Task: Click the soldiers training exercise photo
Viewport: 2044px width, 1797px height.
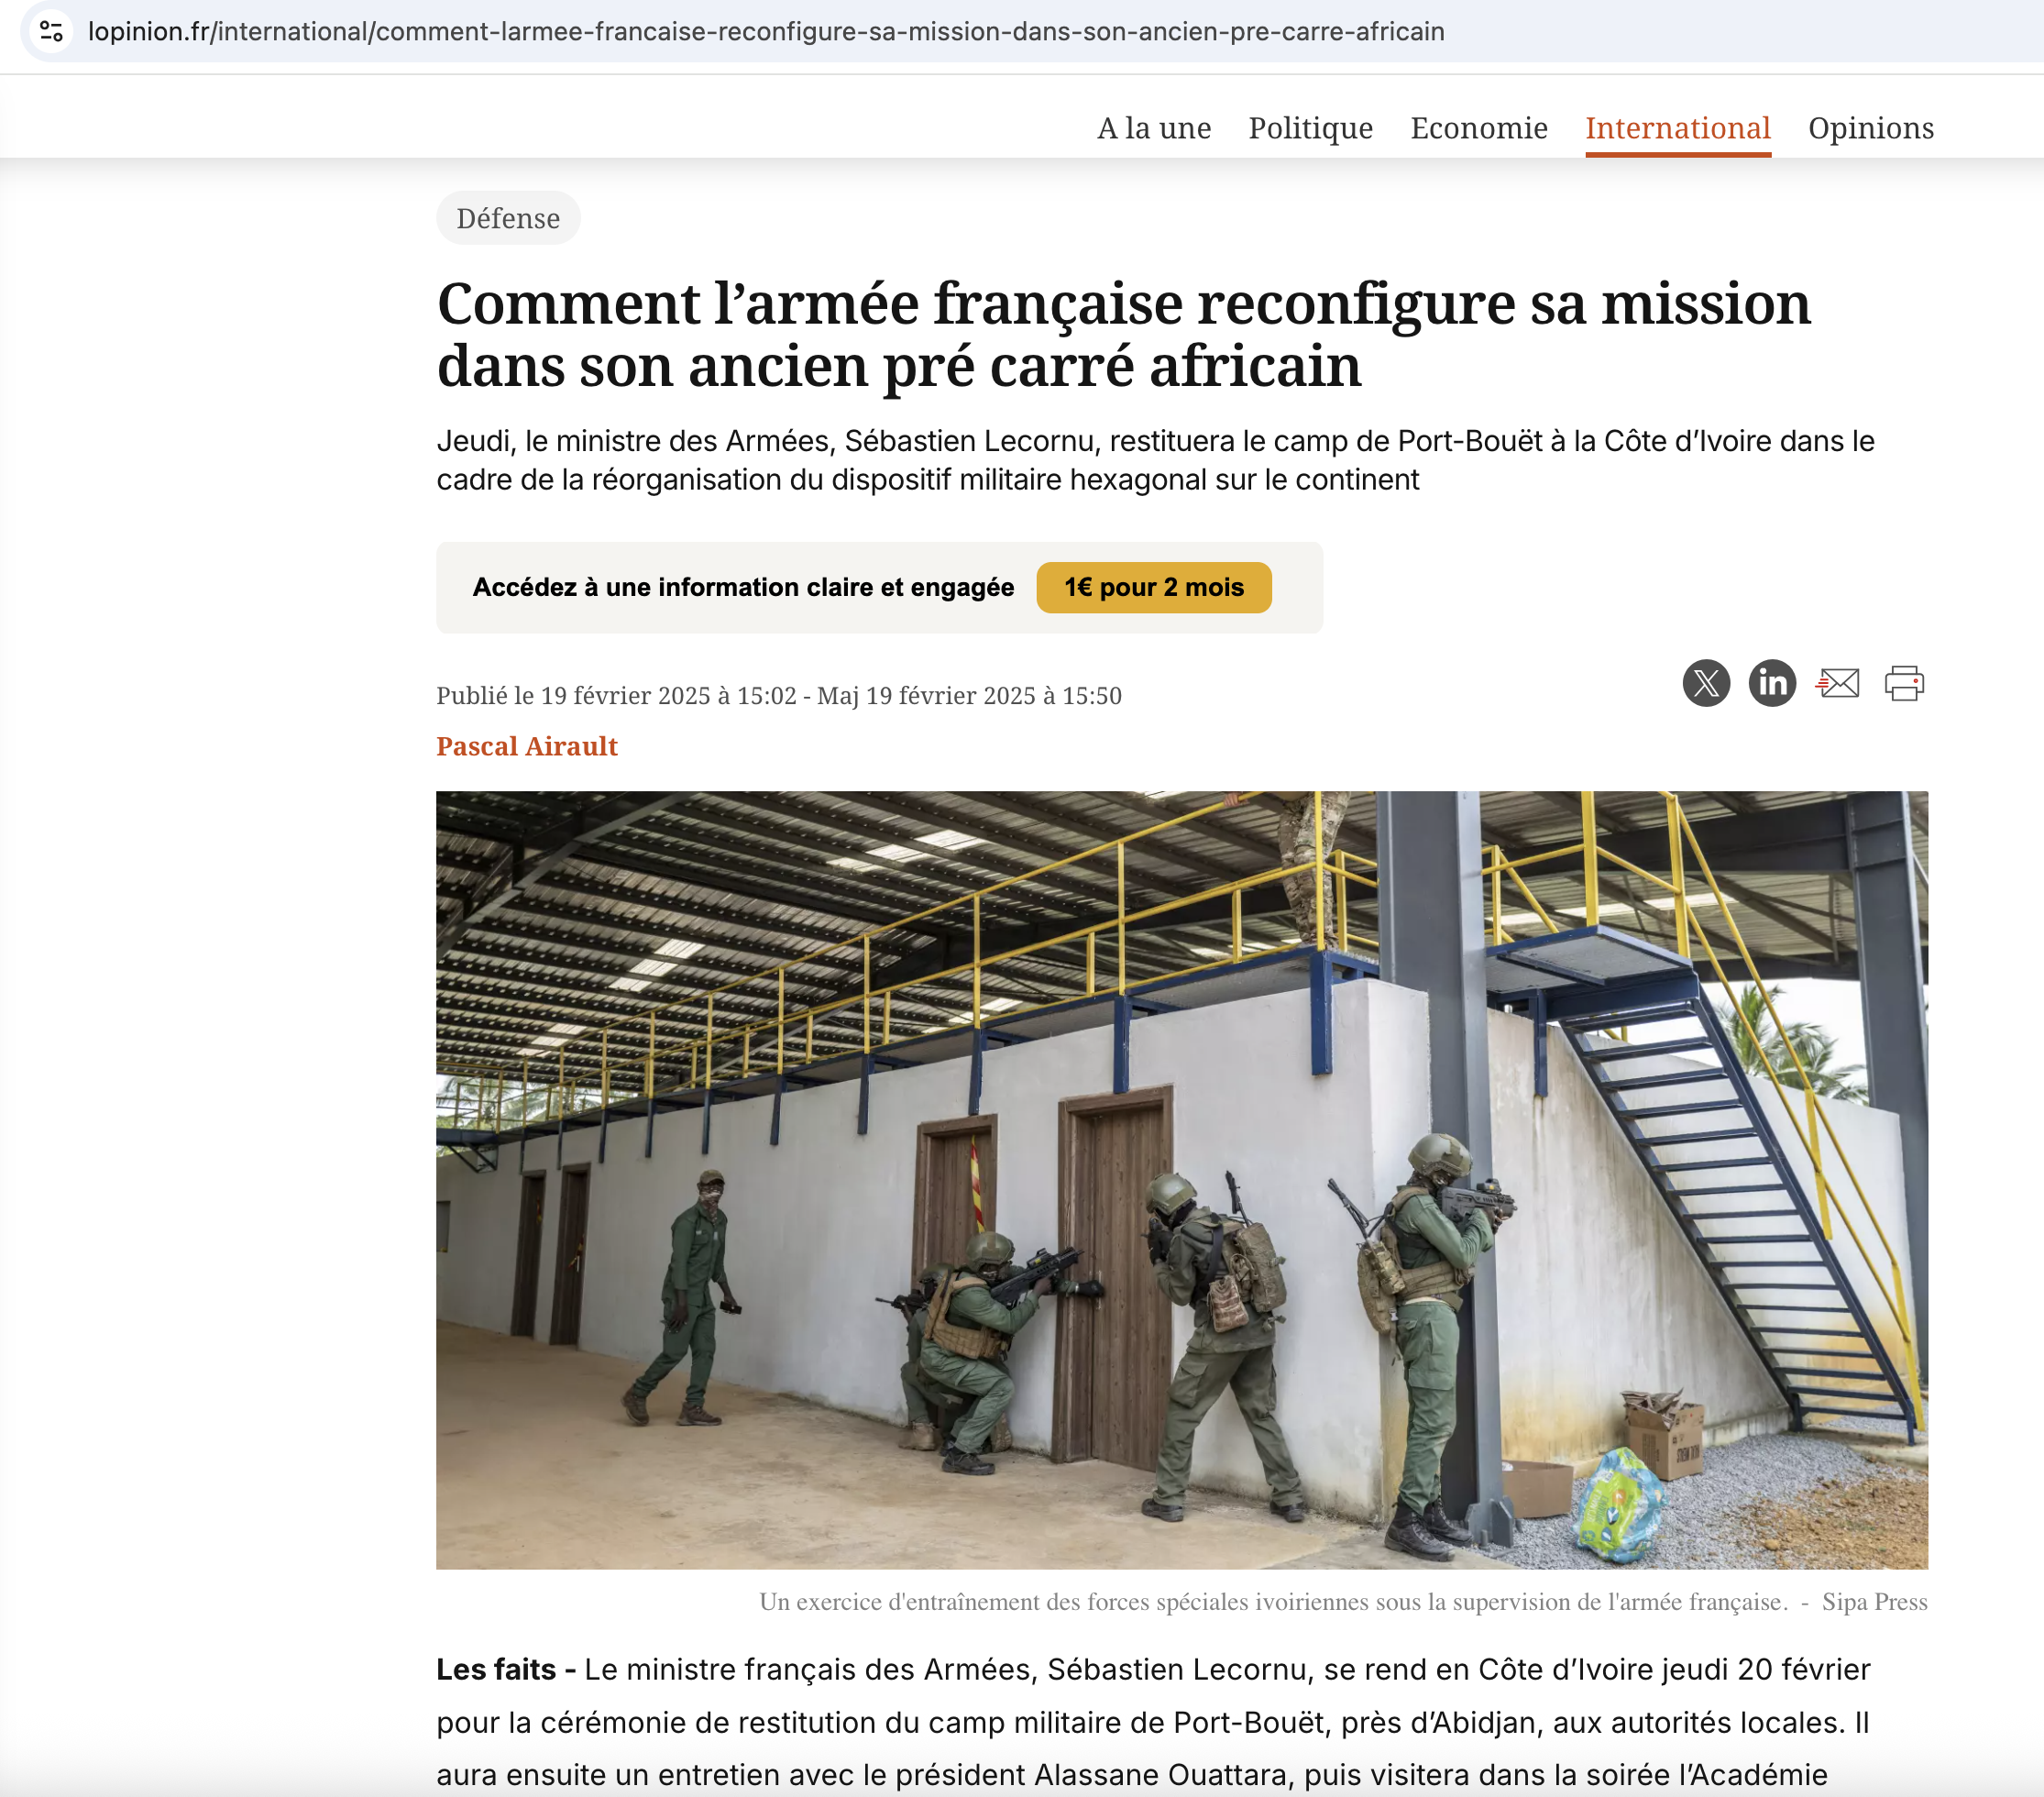Action: 1182,1180
